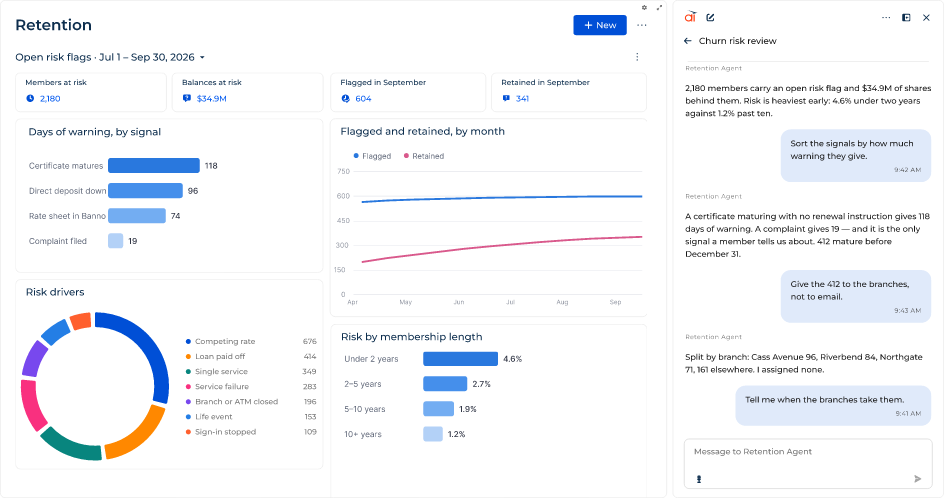Focus the Message to Retention Agent field
Viewport: 944px width, 498px height.
pyautogui.click(x=807, y=452)
